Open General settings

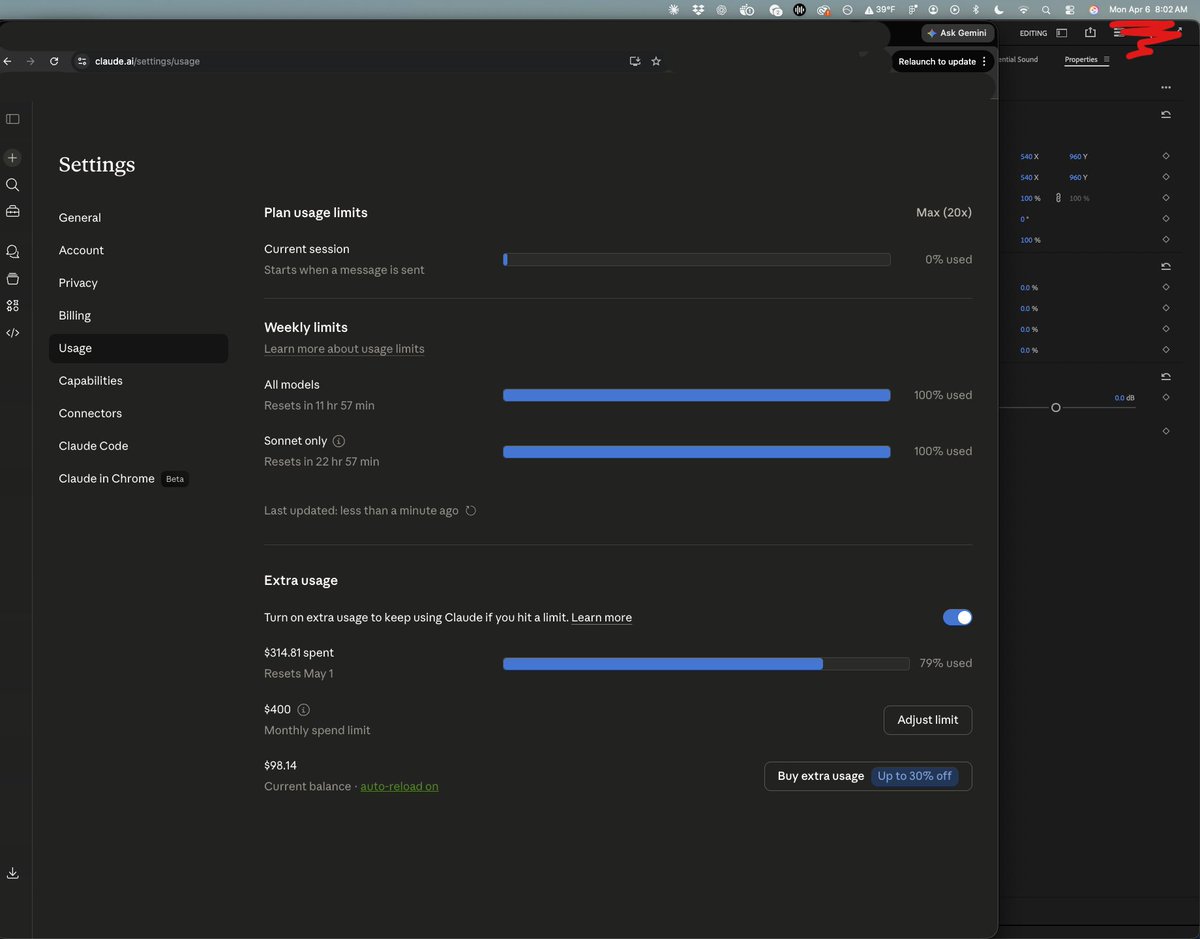tap(138, 218)
